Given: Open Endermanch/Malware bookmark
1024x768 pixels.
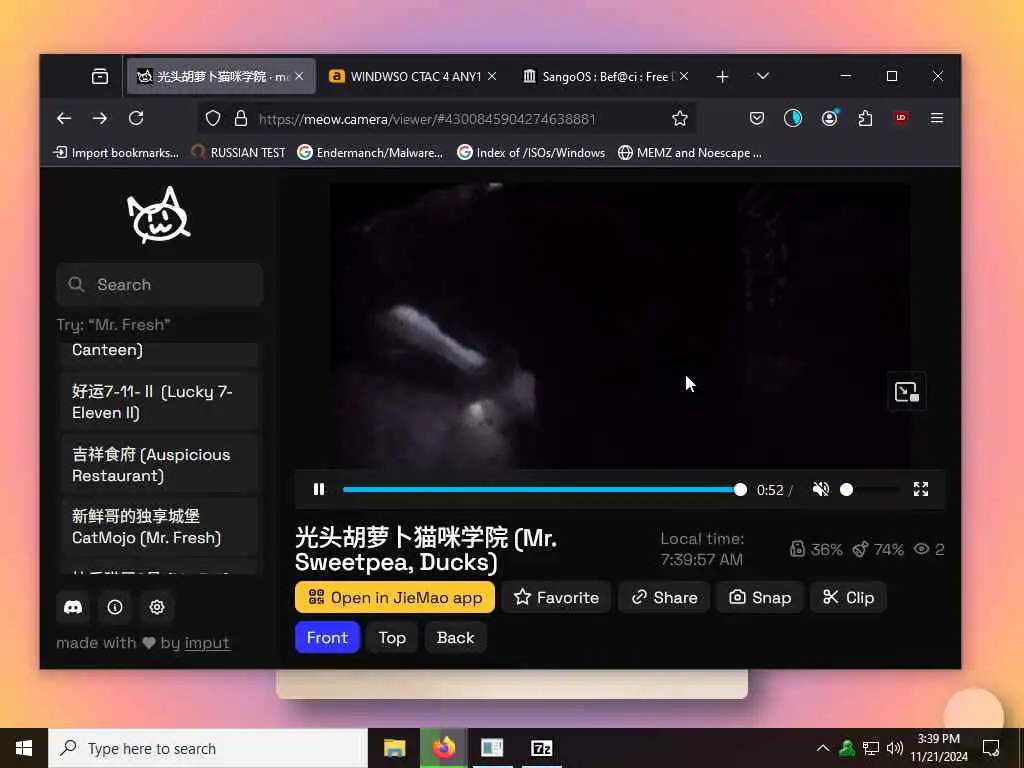Looking at the screenshot, I should click(x=370, y=153).
